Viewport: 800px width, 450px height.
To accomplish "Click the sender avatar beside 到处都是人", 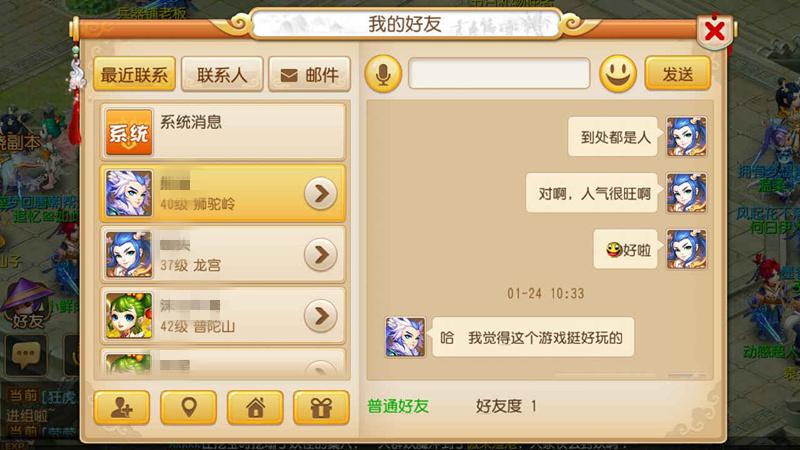I will coord(687,136).
